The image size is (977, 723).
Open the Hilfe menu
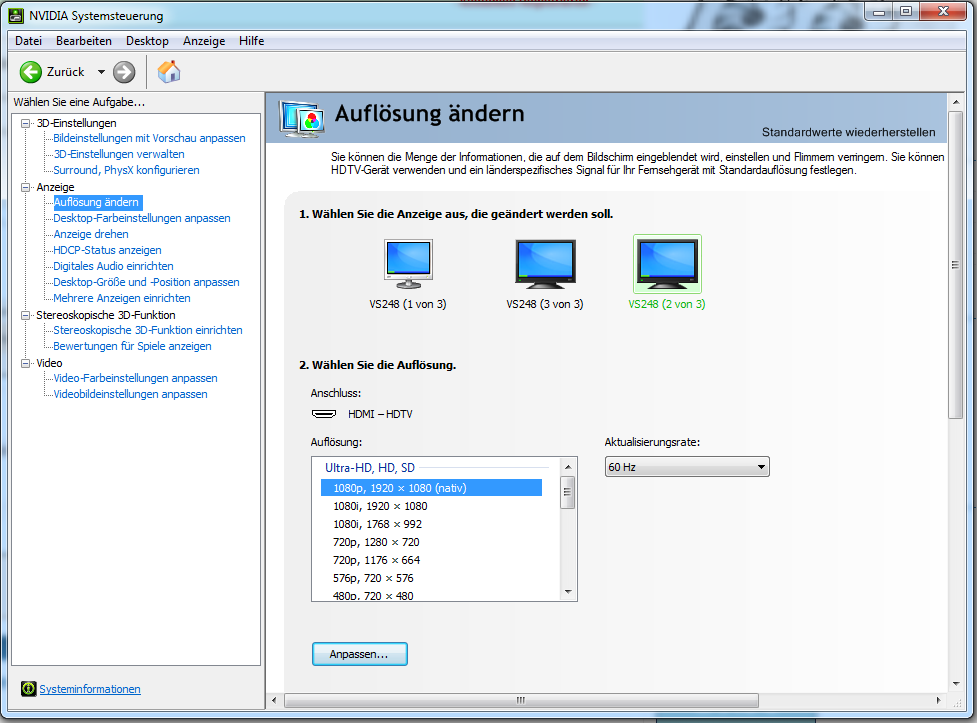252,41
